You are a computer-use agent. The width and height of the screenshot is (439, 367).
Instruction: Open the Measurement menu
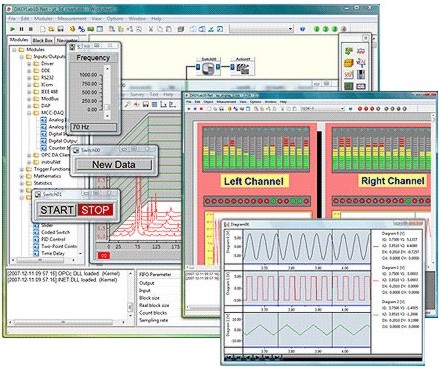coord(72,19)
